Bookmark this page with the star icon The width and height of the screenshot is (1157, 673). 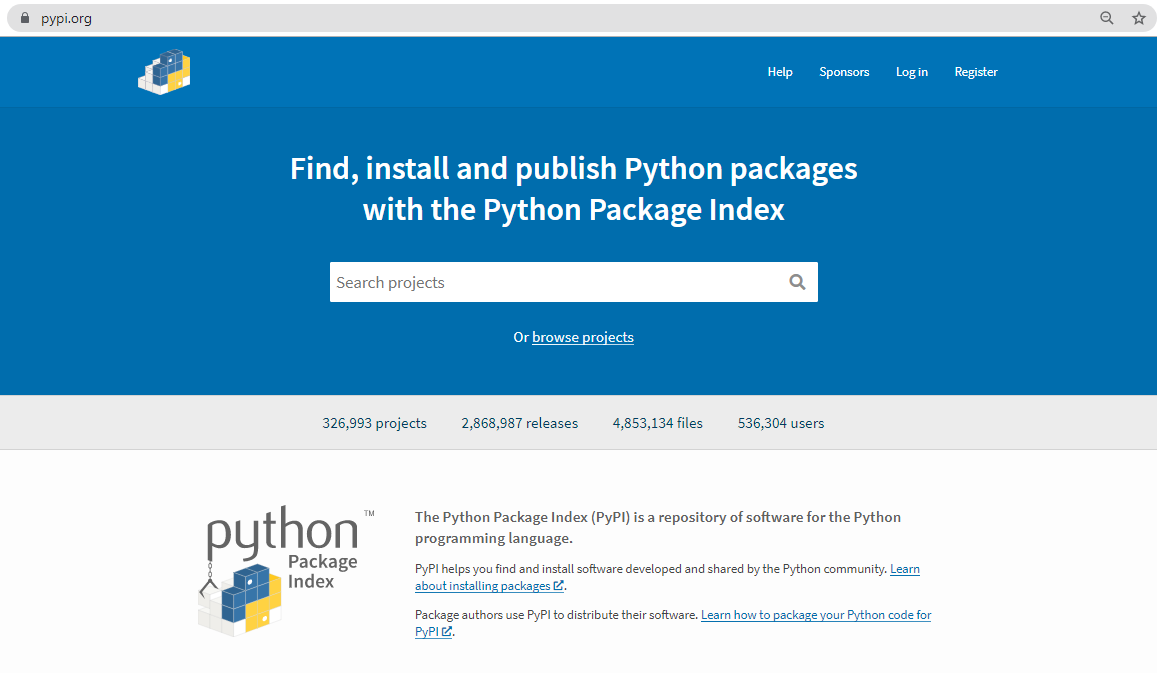[x=1139, y=18]
